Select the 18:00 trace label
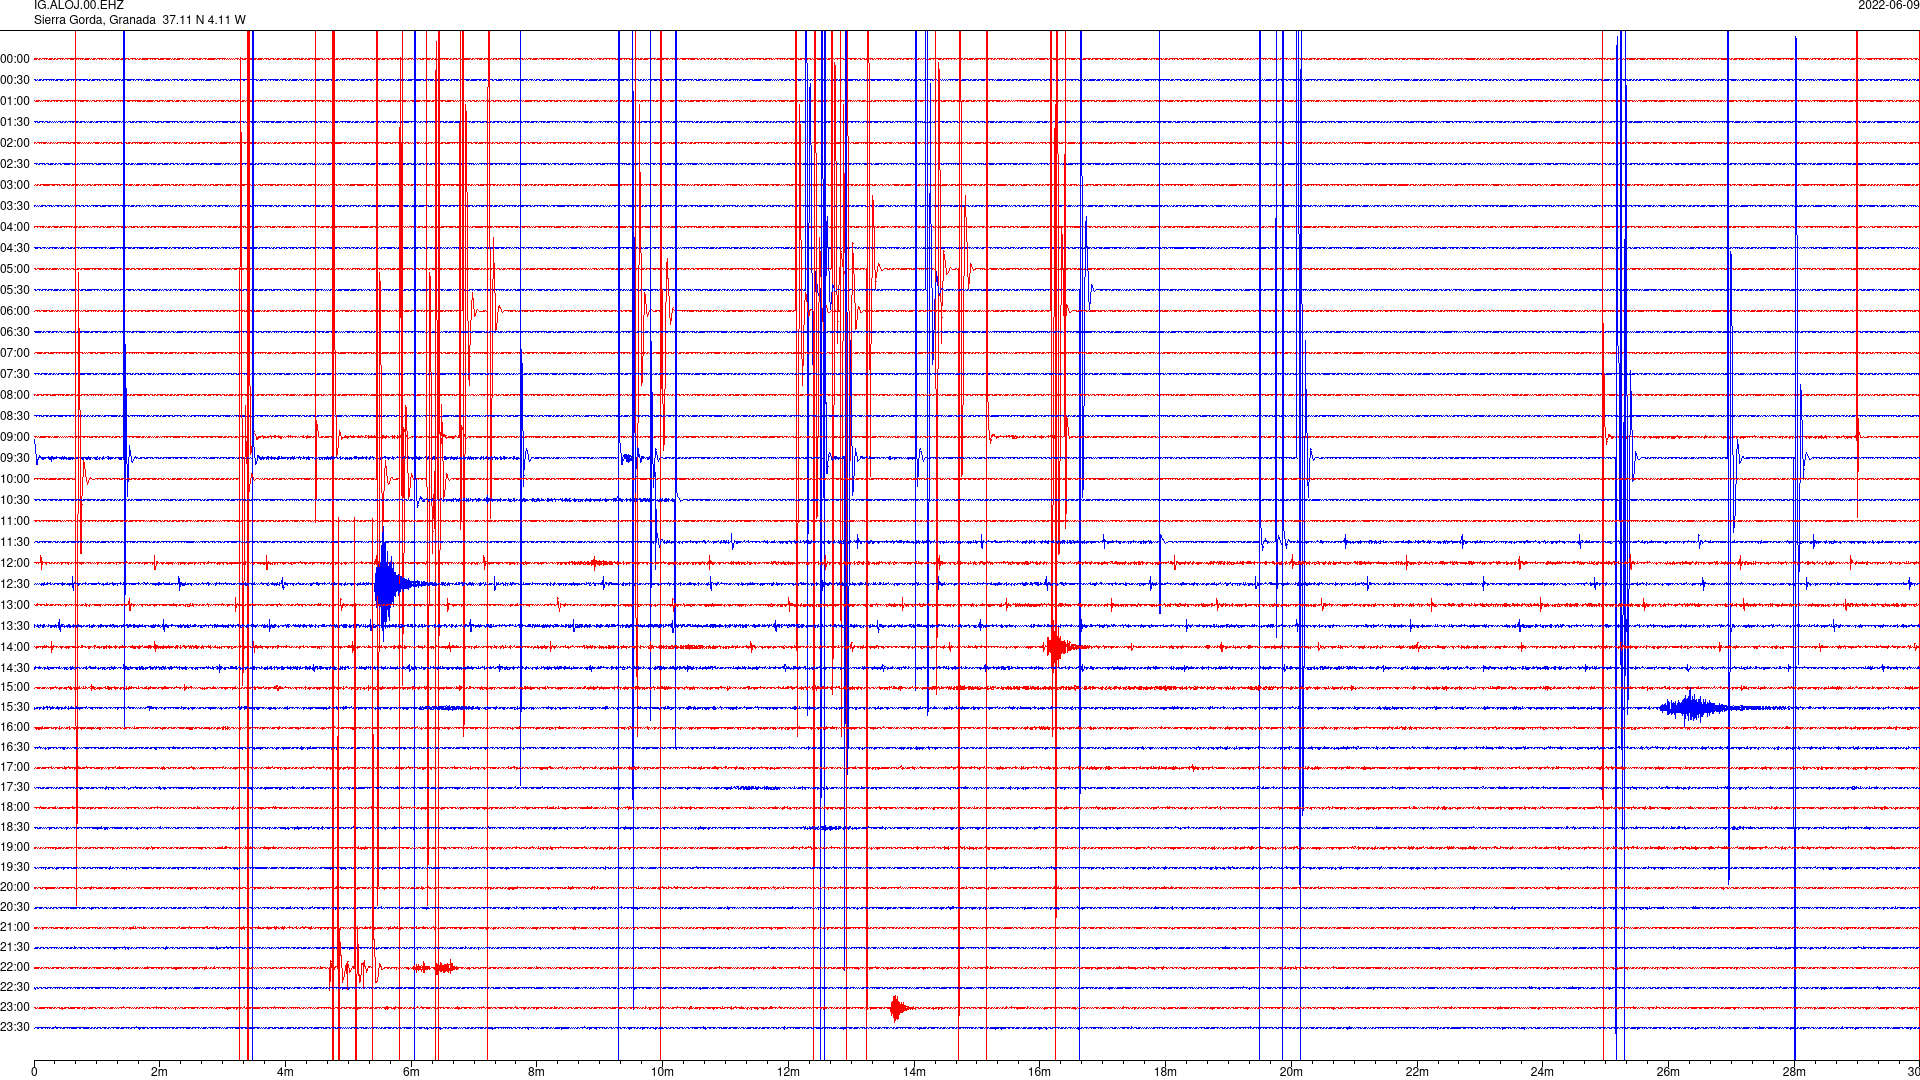The image size is (1920, 1080). click(15, 807)
